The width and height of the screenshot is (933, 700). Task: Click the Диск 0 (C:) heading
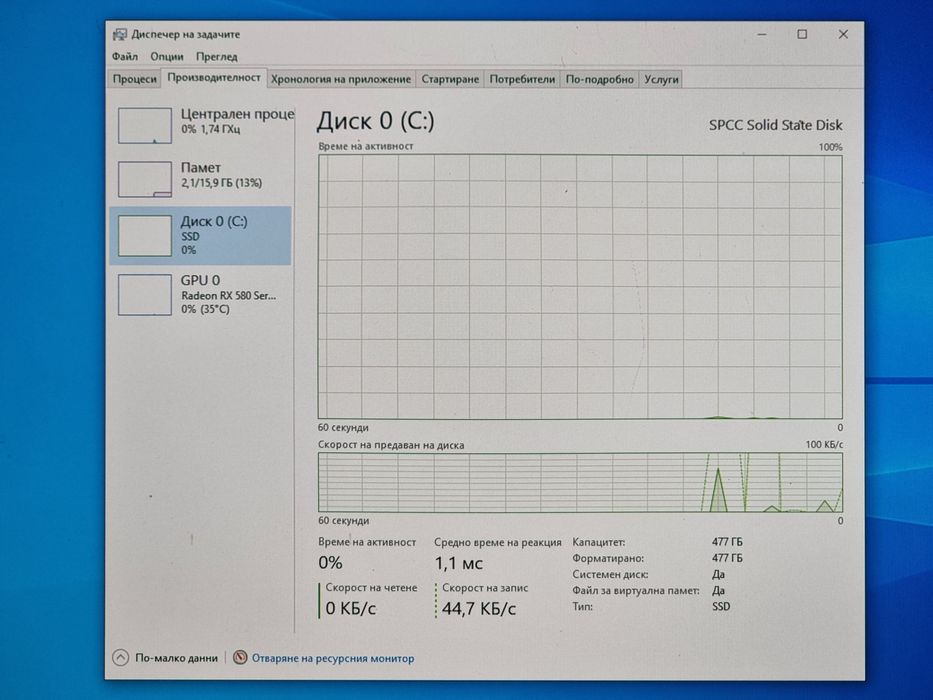click(x=375, y=121)
